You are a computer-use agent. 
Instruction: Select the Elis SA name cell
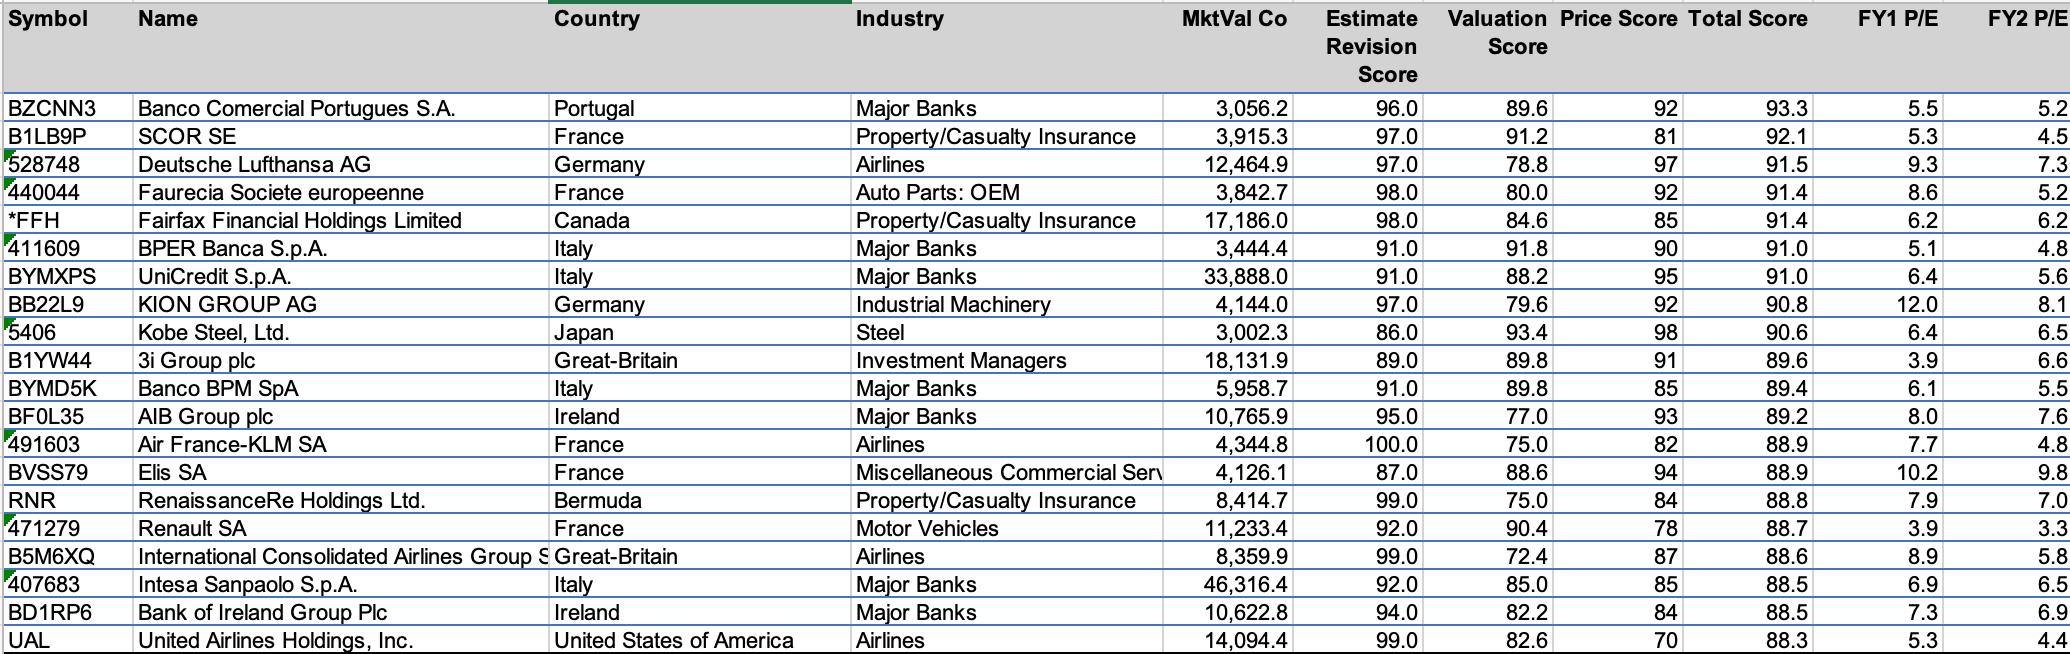pyautogui.click(x=340, y=472)
